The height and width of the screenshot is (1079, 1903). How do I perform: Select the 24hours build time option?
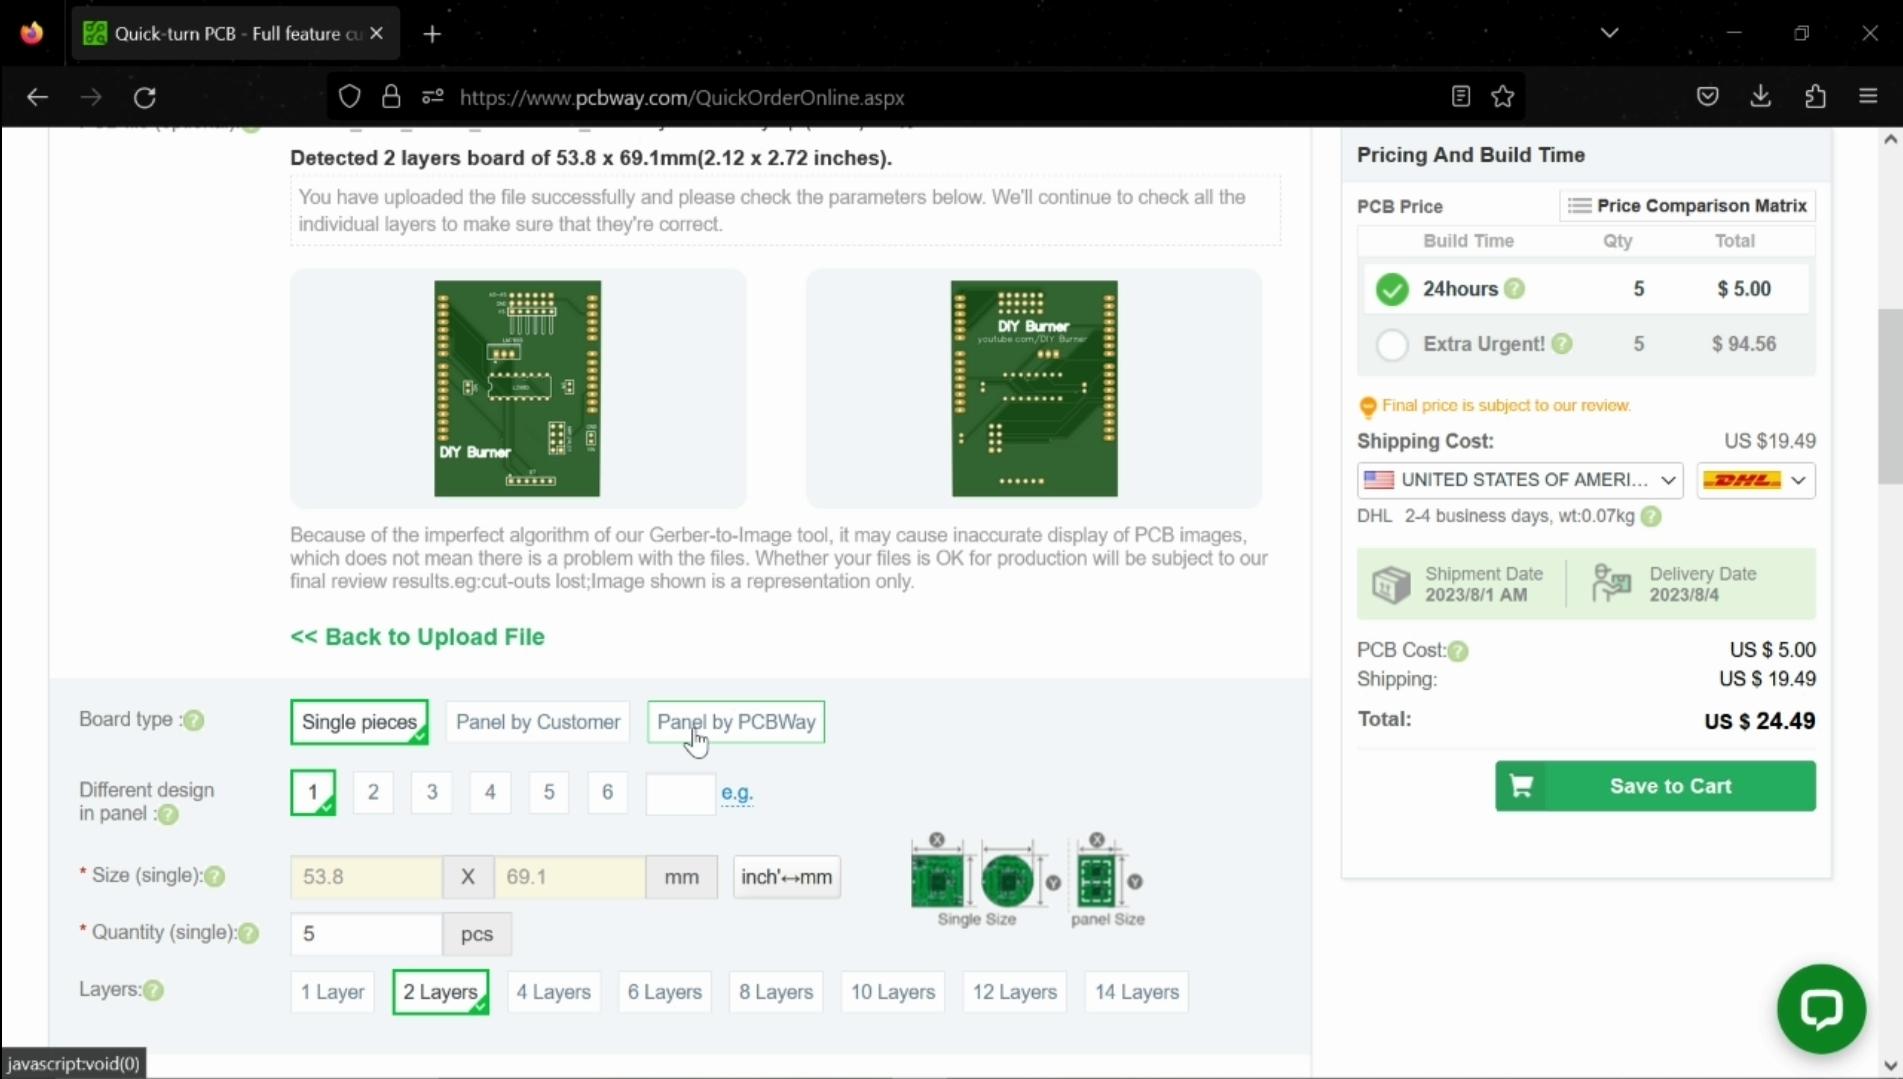[x=1392, y=289]
